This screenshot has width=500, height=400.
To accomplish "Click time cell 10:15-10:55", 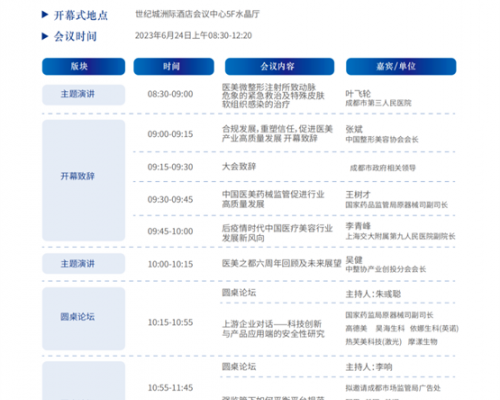I will click(170, 322).
